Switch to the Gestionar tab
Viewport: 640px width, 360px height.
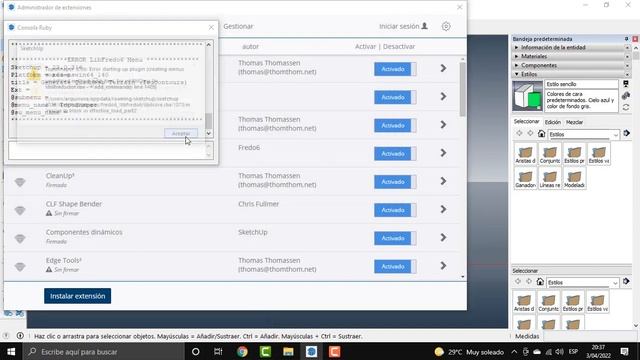click(x=238, y=26)
